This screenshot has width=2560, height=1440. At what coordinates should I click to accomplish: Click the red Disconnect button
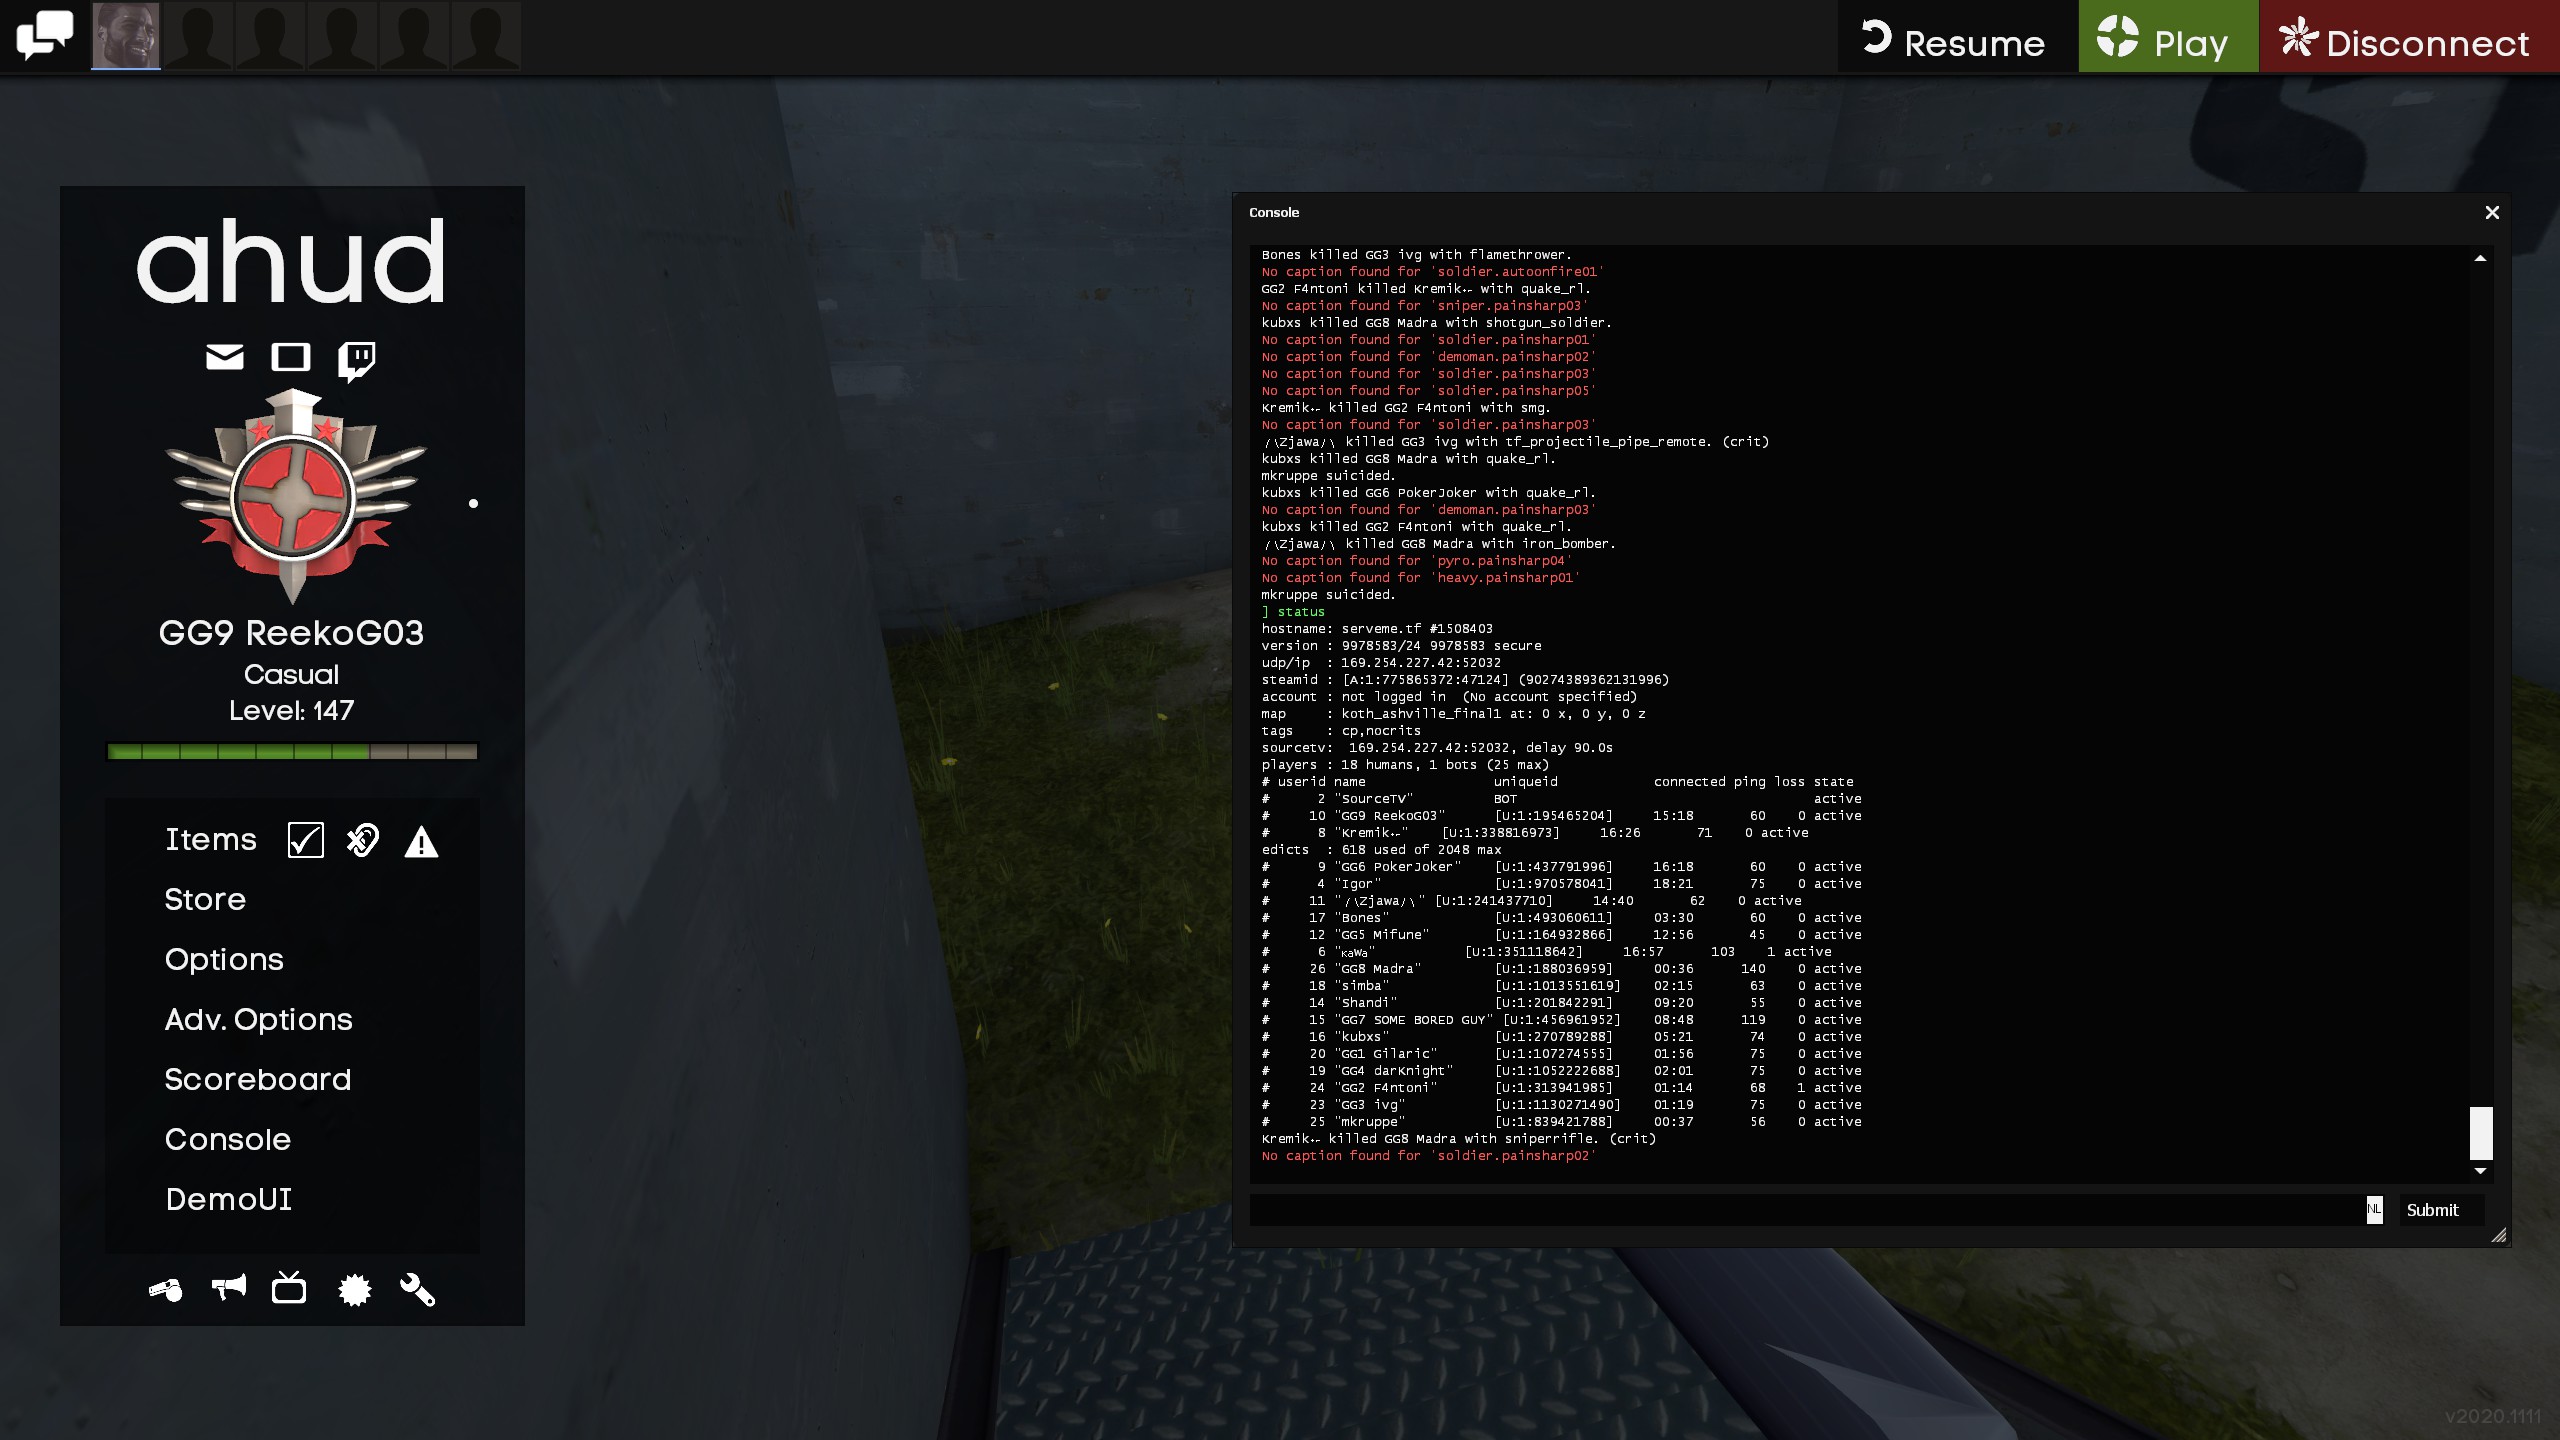2408,37
